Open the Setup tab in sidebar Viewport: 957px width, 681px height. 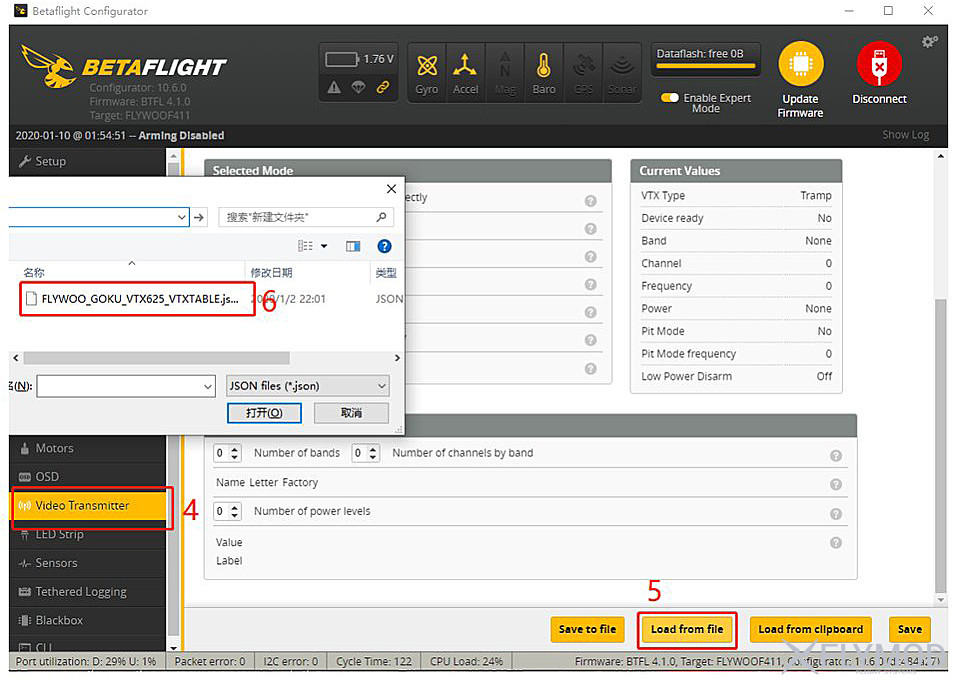coord(87,161)
